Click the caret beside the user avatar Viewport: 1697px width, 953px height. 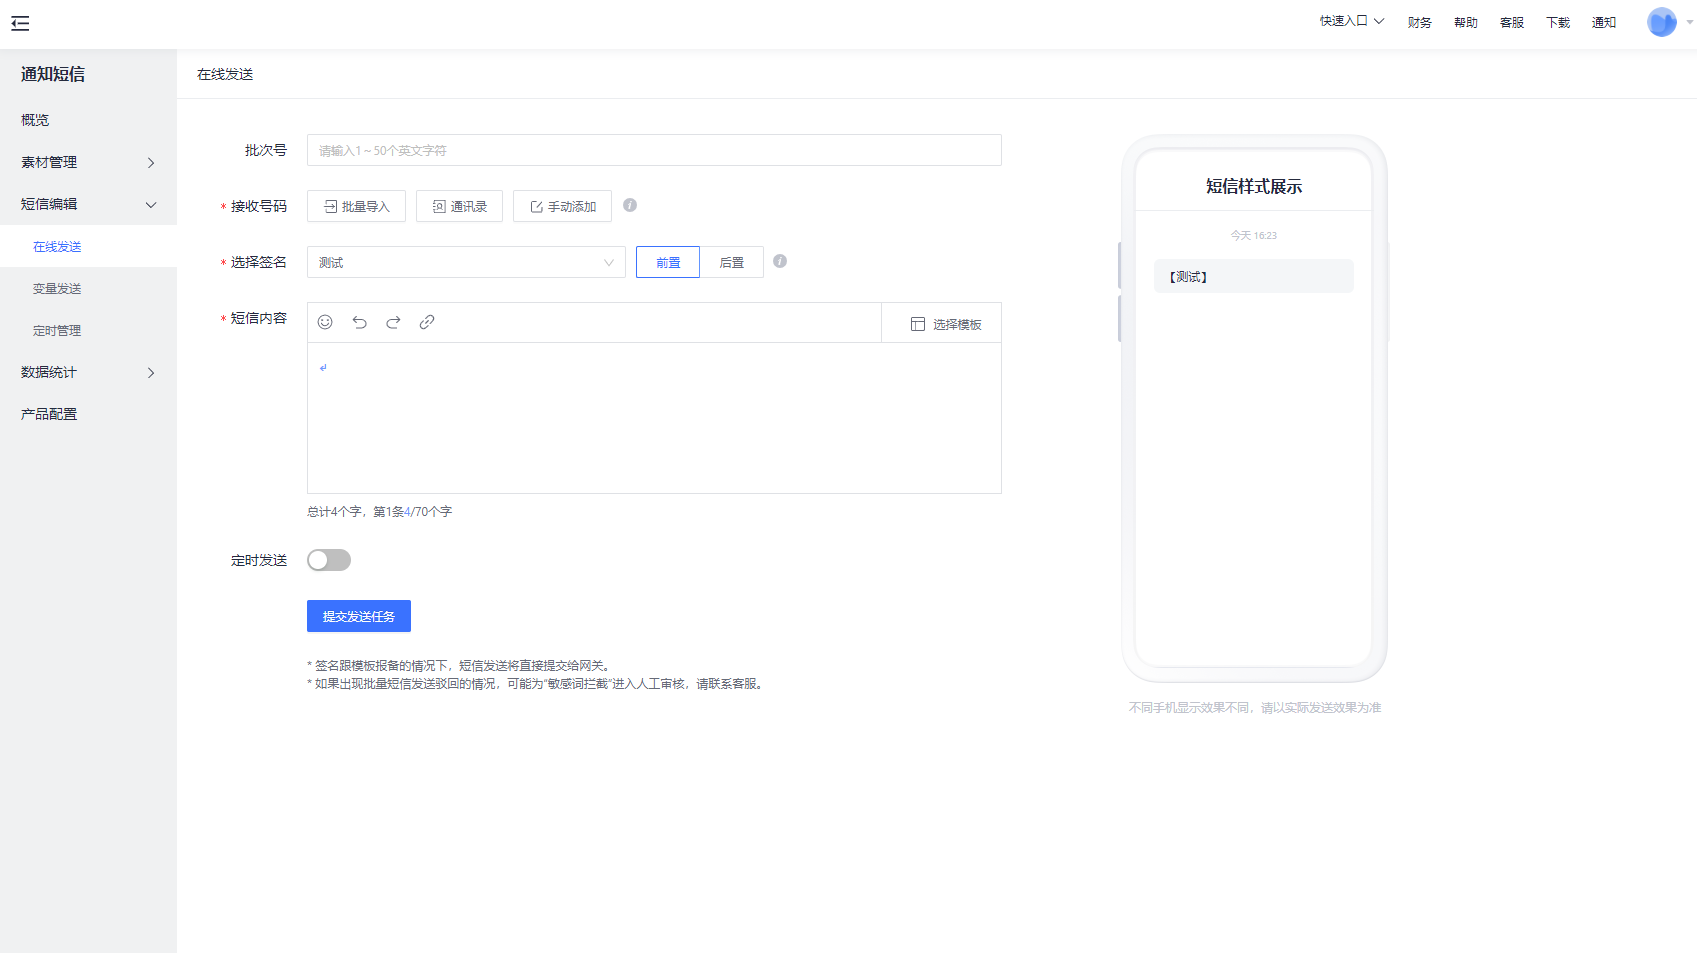pyautogui.click(x=1690, y=22)
